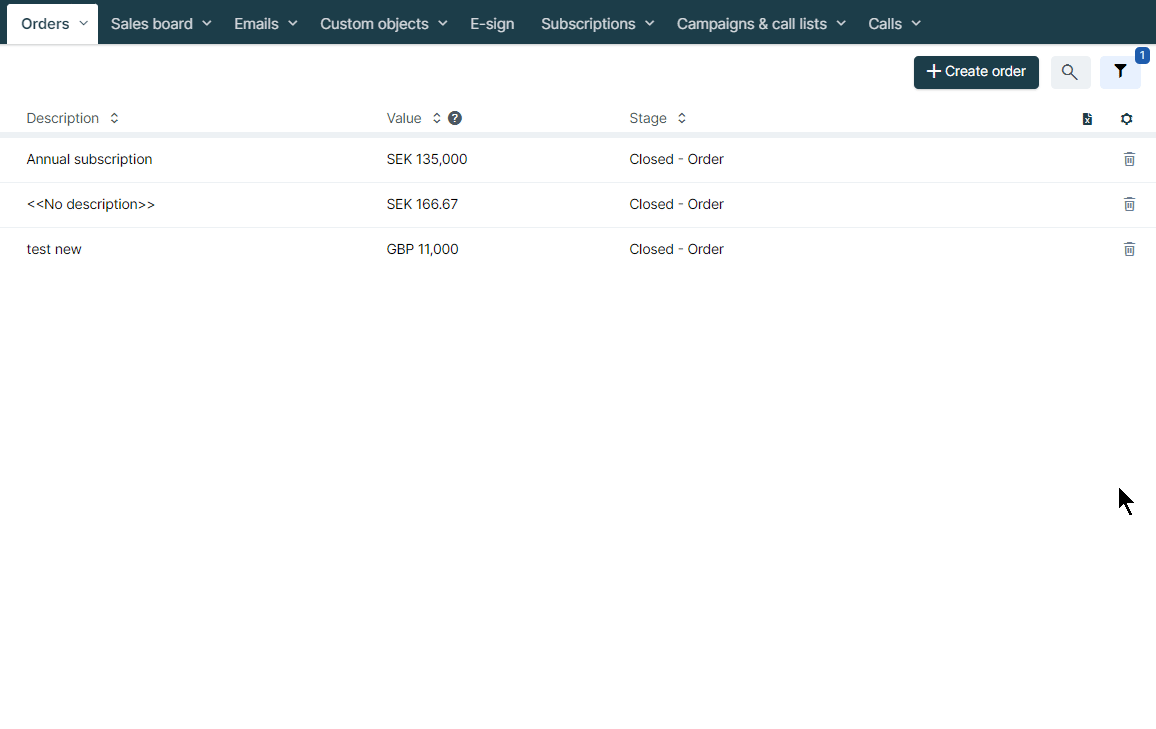Go to the Subscriptions tab

588,24
